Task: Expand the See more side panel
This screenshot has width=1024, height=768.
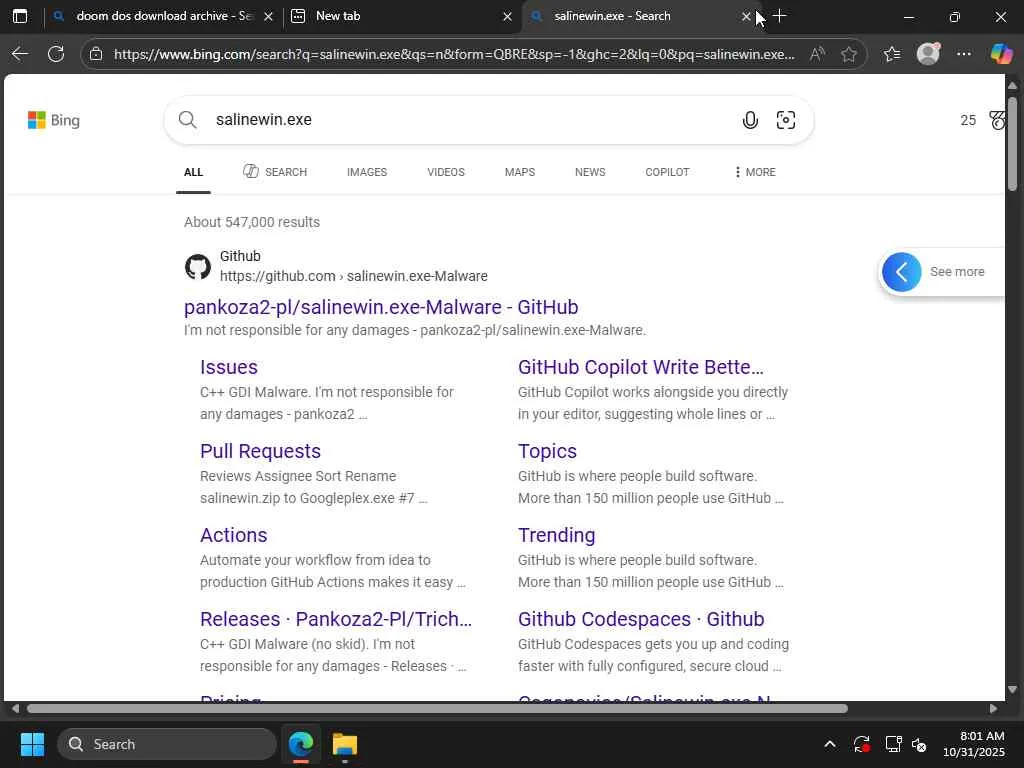Action: pyautogui.click(x=902, y=272)
